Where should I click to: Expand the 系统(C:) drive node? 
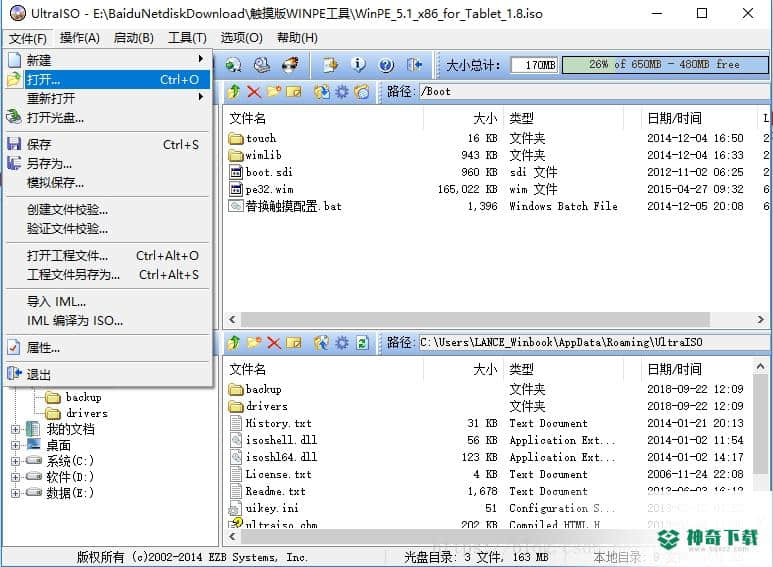pos(16,461)
